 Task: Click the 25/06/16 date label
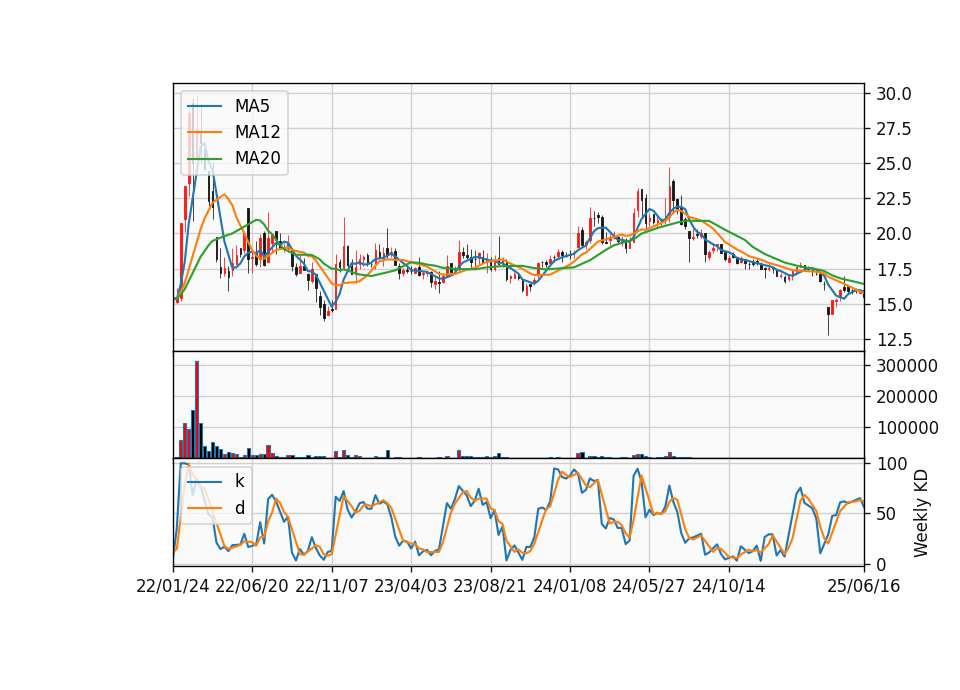click(864, 586)
